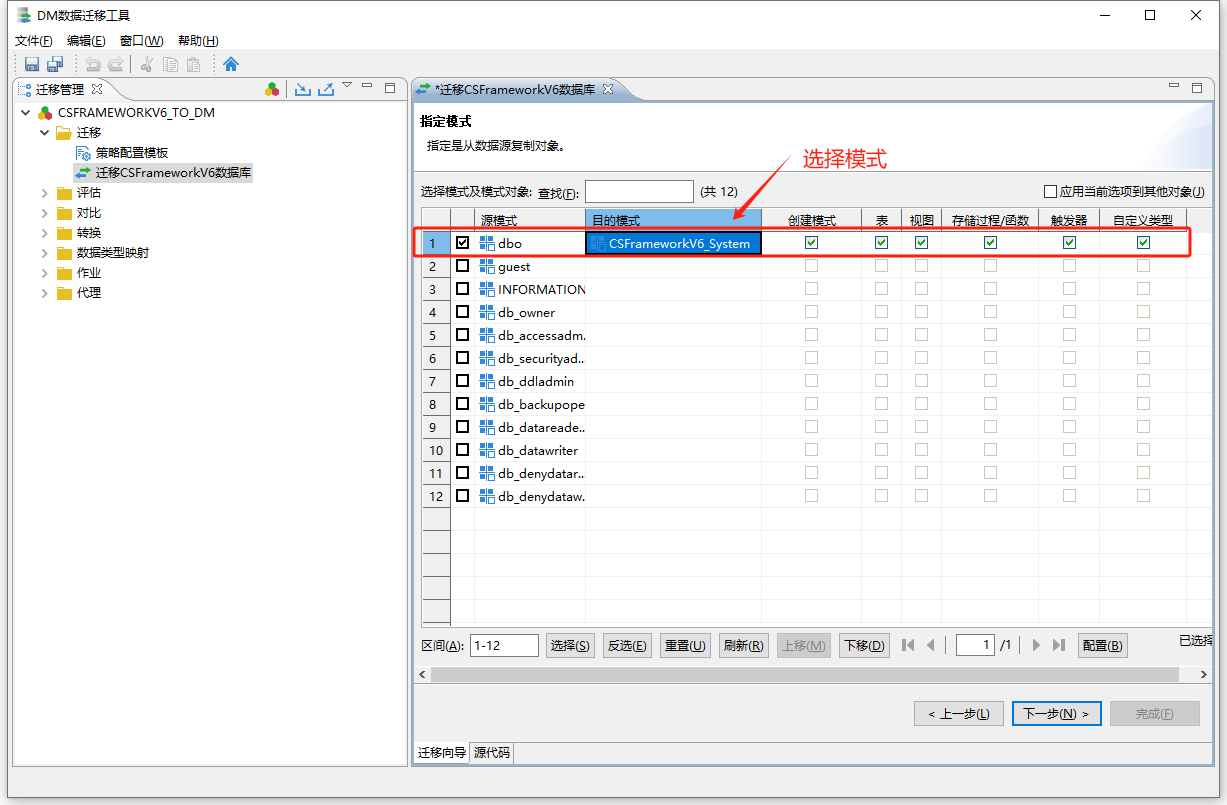The height and width of the screenshot is (805, 1227).
Task: Minimize the 迁移管理 panel
Action: click(x=367, y=87)
